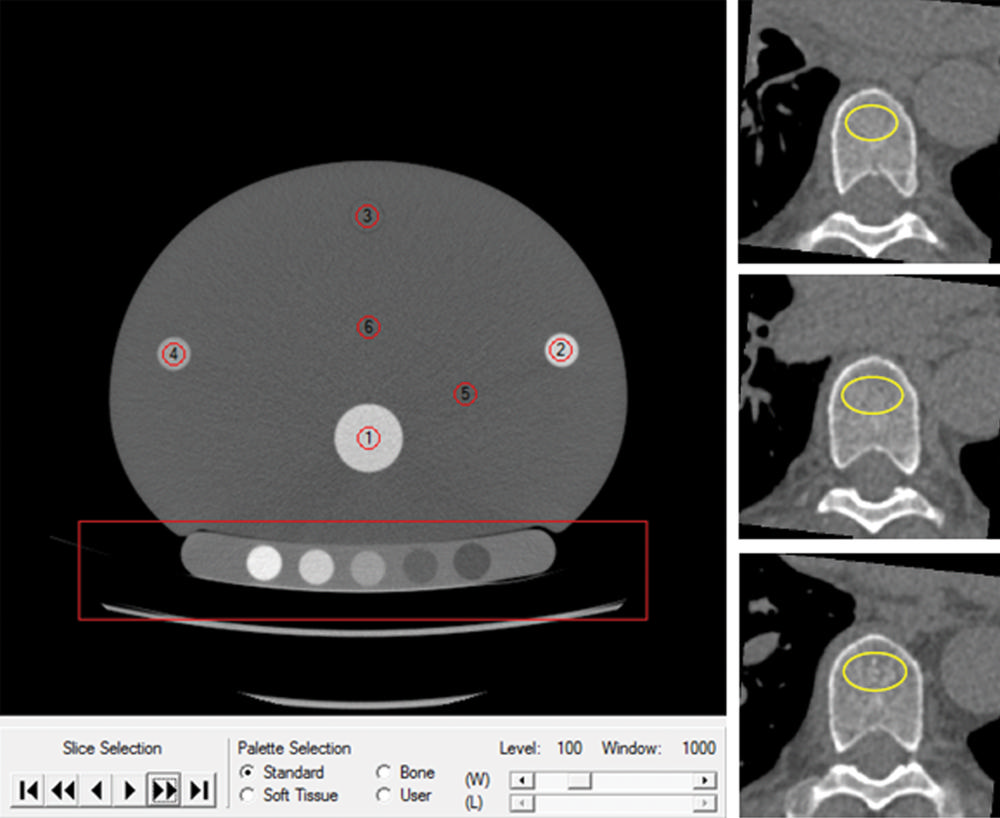Click the fast rewind slices button
Screen dimensions: 1000x818
[63, 790]
